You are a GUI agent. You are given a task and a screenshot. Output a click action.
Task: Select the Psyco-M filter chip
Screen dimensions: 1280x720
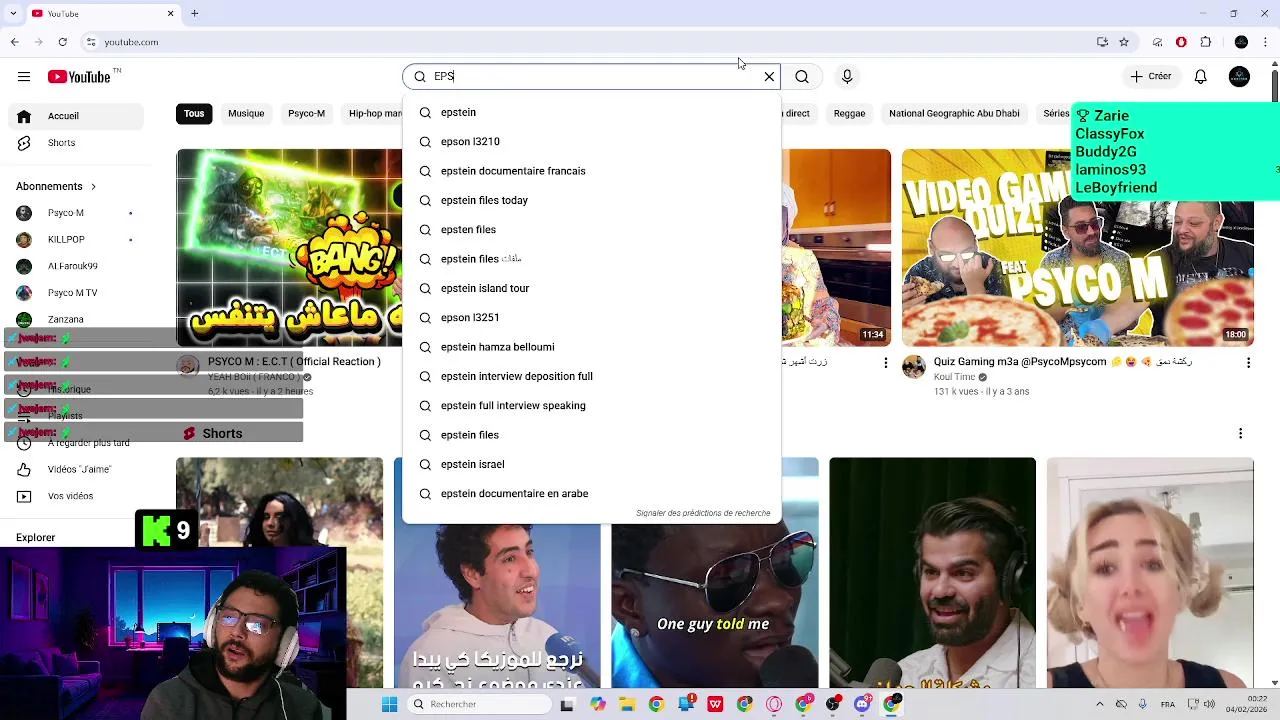[307, 114]
